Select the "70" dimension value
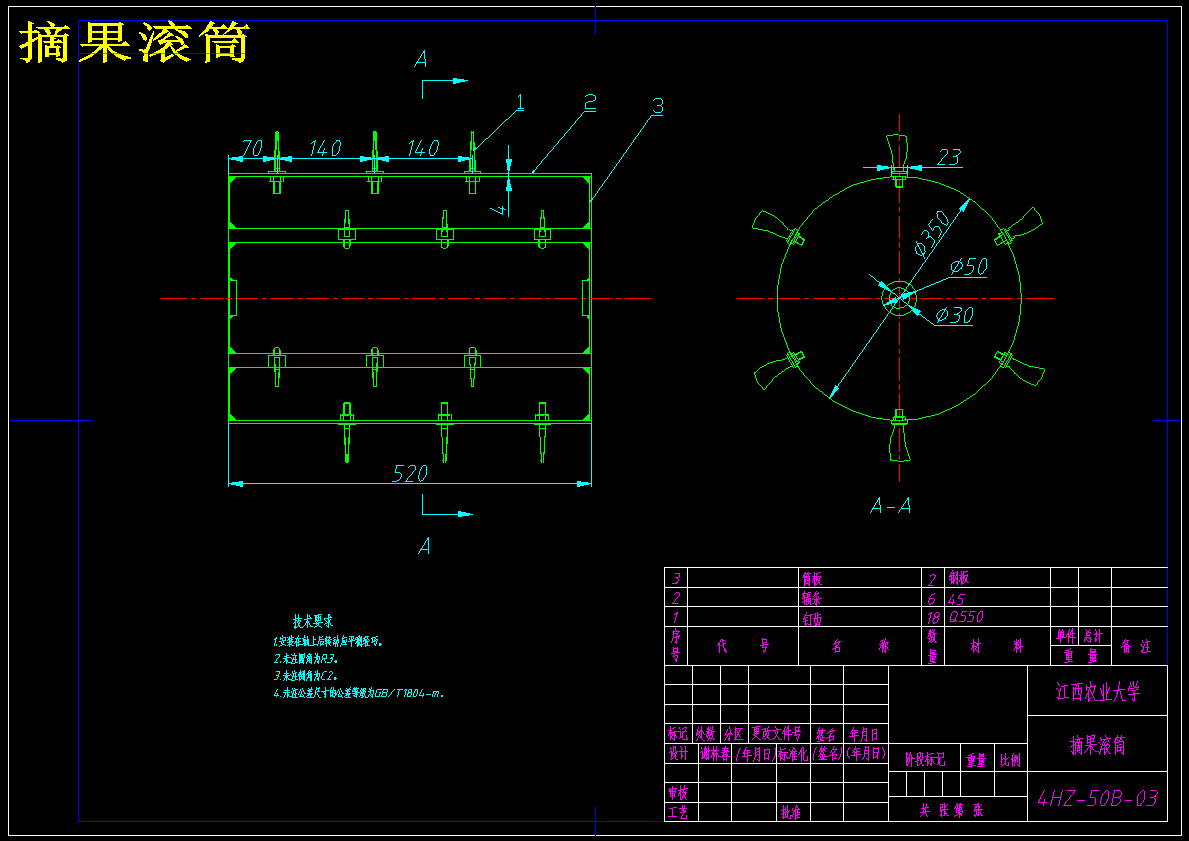The image size is (1189, 841). [252, 147]
